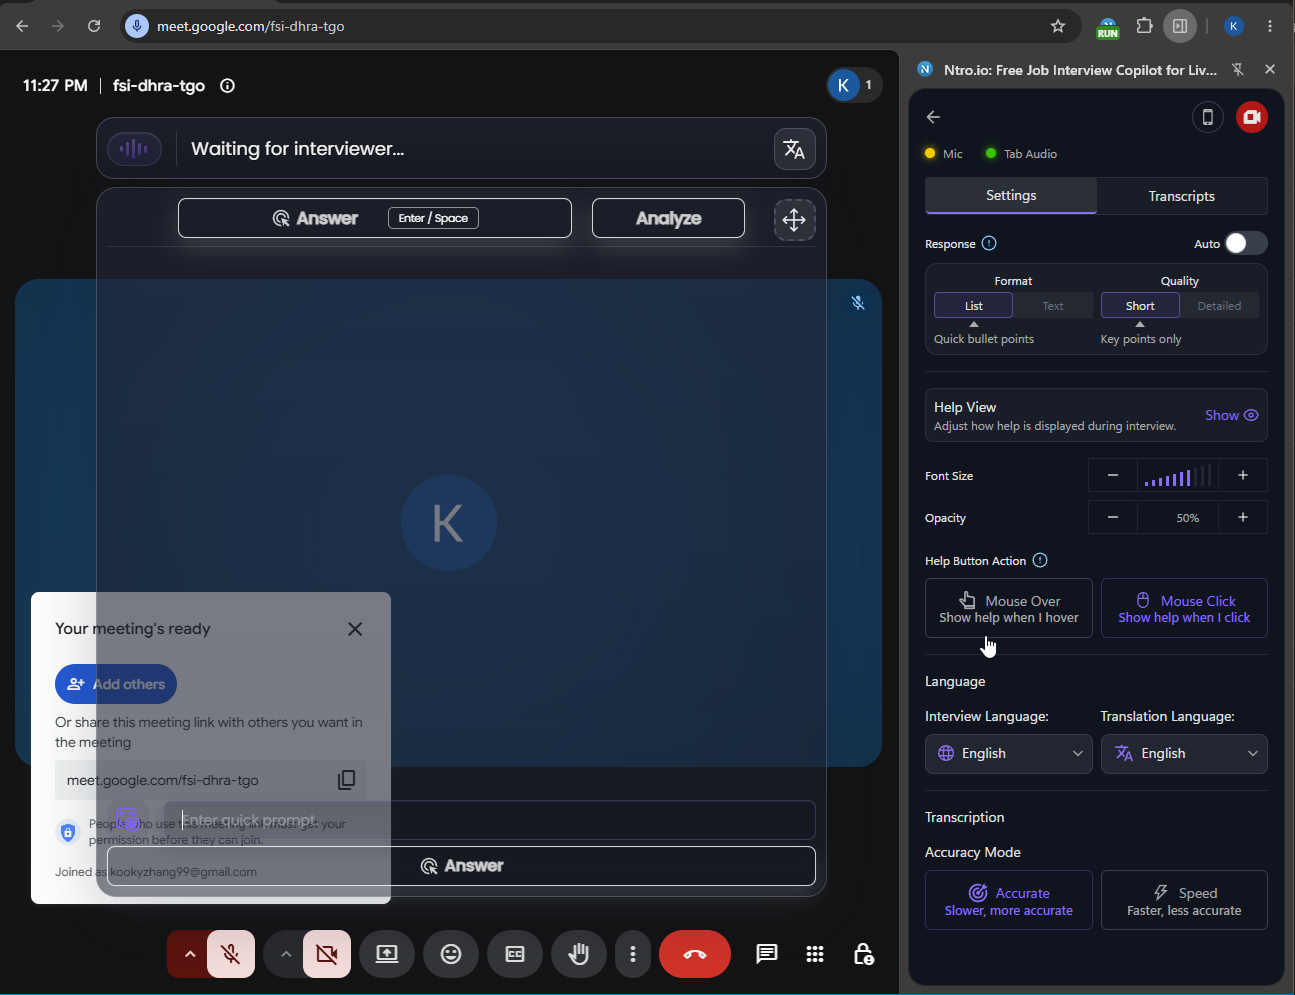Viewport: 1295px width, 995px height.
Task: Bookmark this page star icon
Action: (1058, 26)
